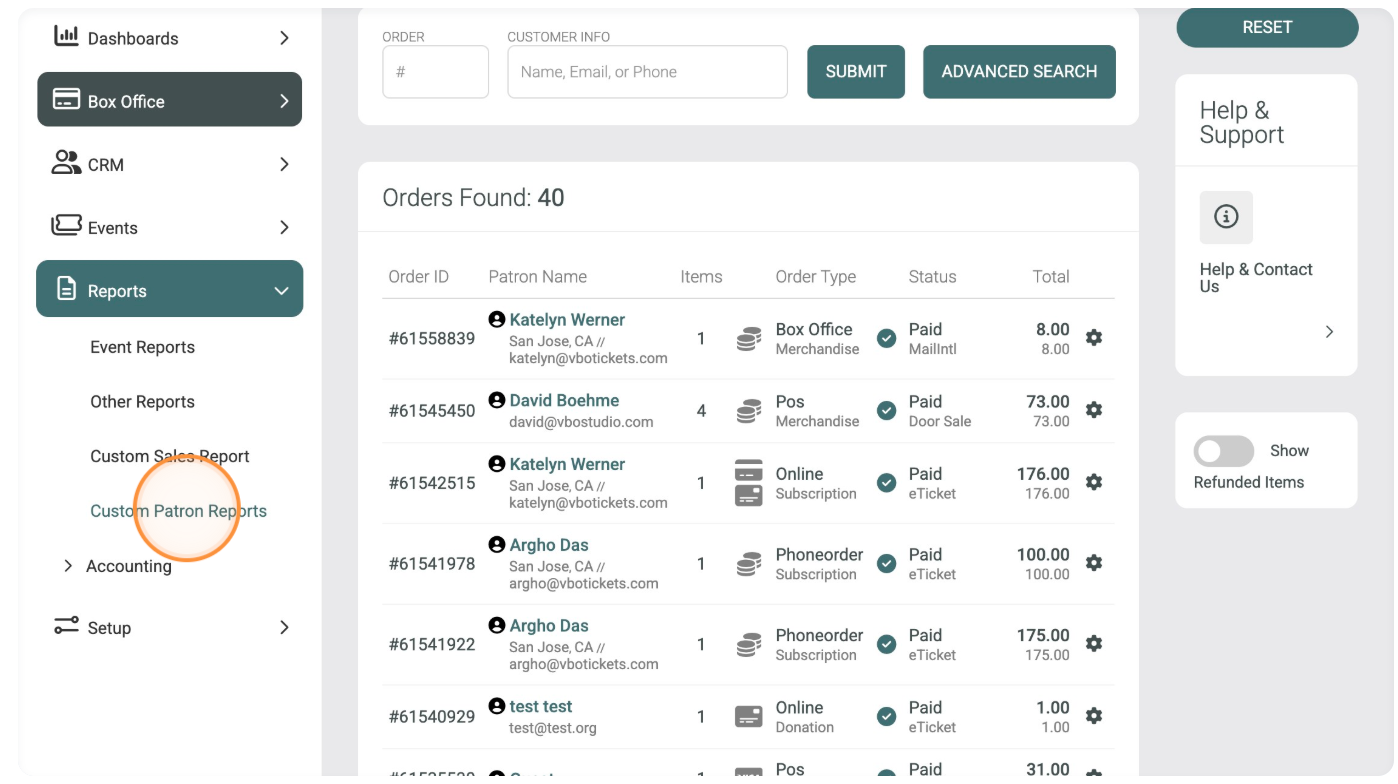Screen dimensions: 1398x784
Task: Click the Reports document icon
Action: [66, 289]
